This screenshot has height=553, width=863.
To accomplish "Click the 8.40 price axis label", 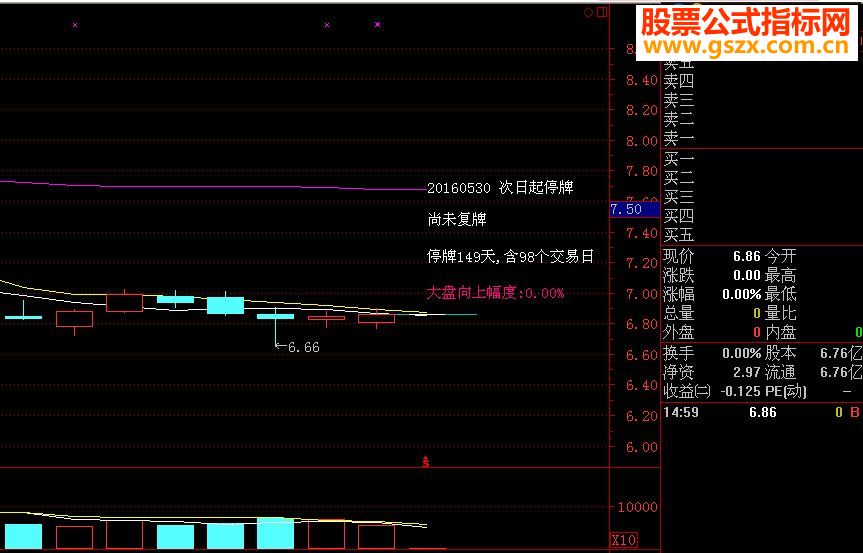I will (x=642, y=80).
